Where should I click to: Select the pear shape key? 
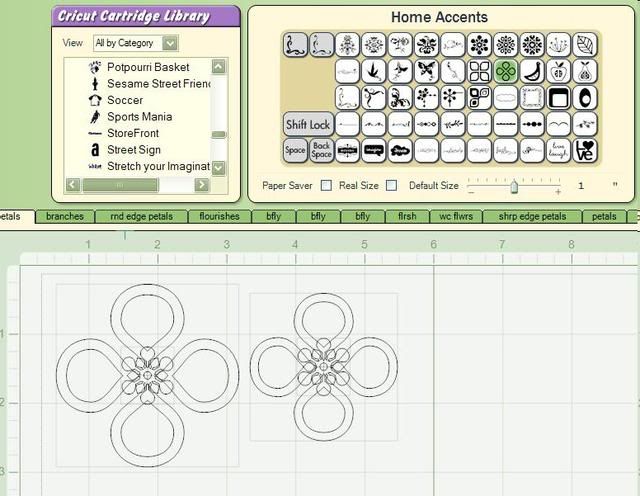pos(585,71)
